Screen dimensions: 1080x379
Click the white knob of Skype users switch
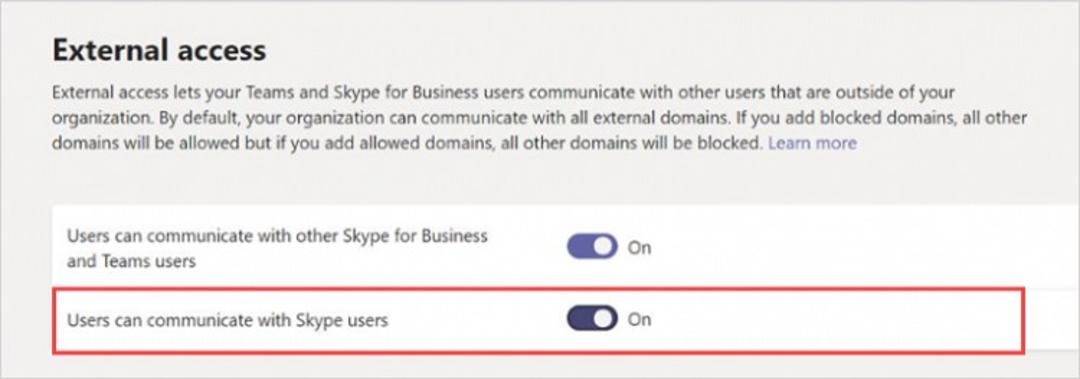click(604, 319)
